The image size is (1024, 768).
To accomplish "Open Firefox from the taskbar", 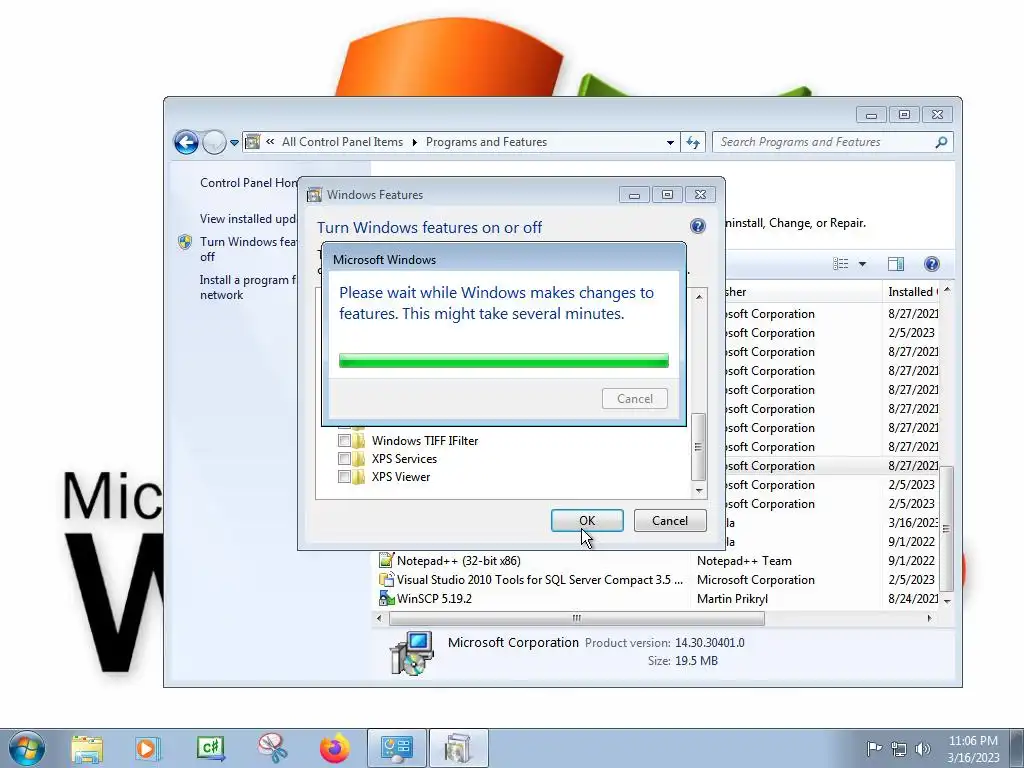I will (334, 748).
